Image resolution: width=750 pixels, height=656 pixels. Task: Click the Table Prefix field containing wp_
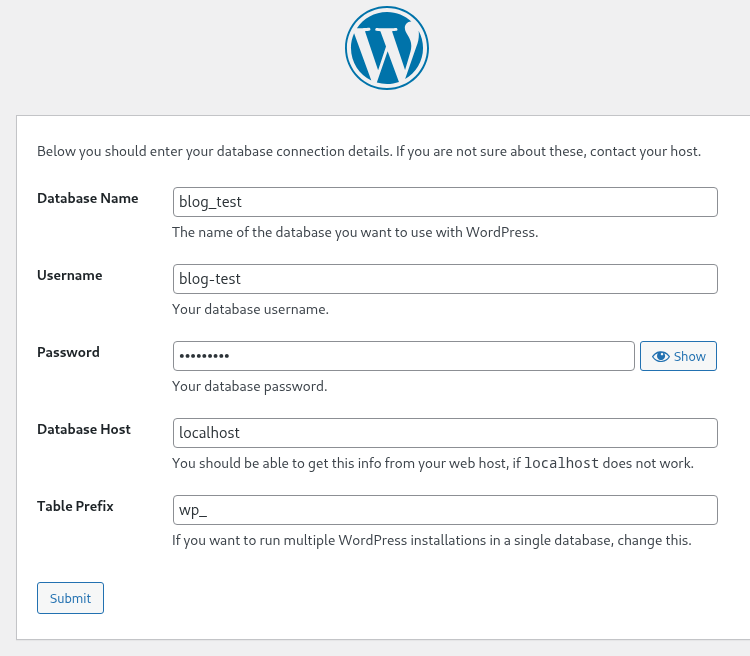click(x=445, y=510)
